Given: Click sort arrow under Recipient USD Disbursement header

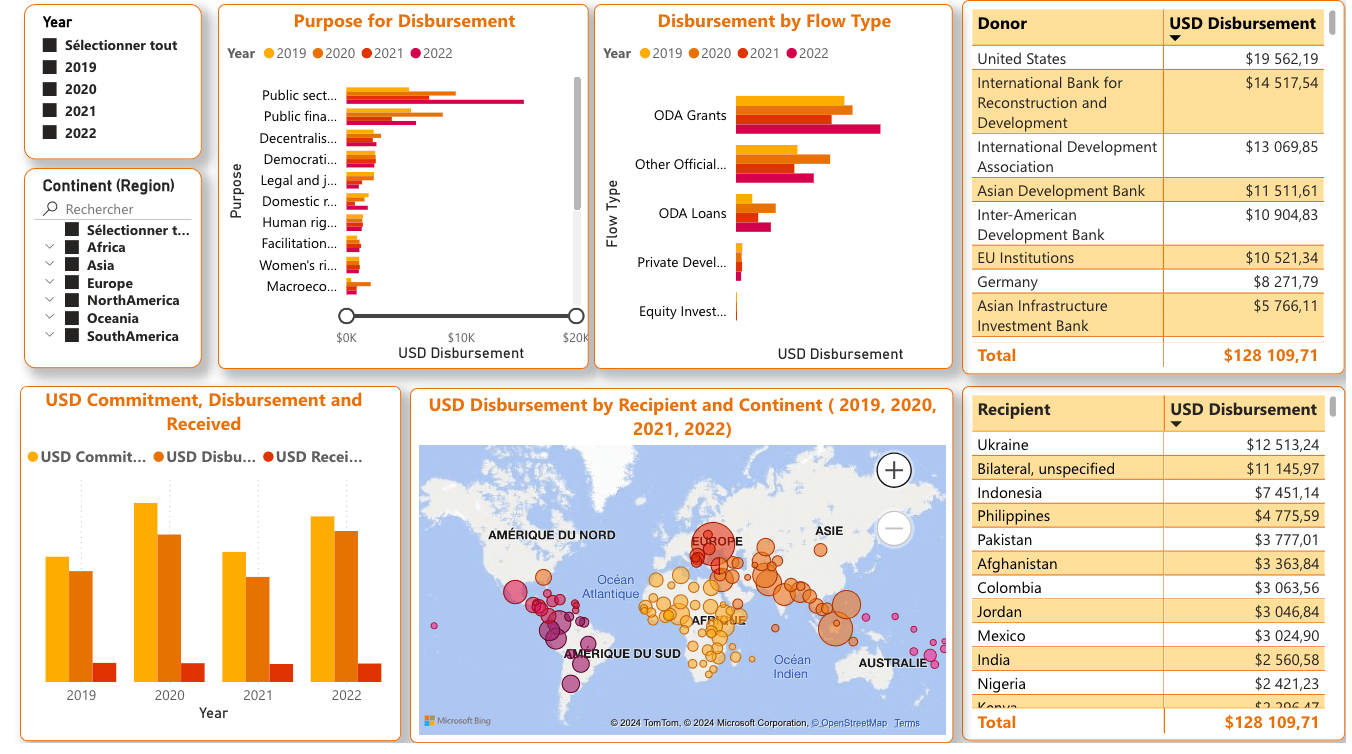Looking at the screenshot, I should click(x=1176, y=425).
